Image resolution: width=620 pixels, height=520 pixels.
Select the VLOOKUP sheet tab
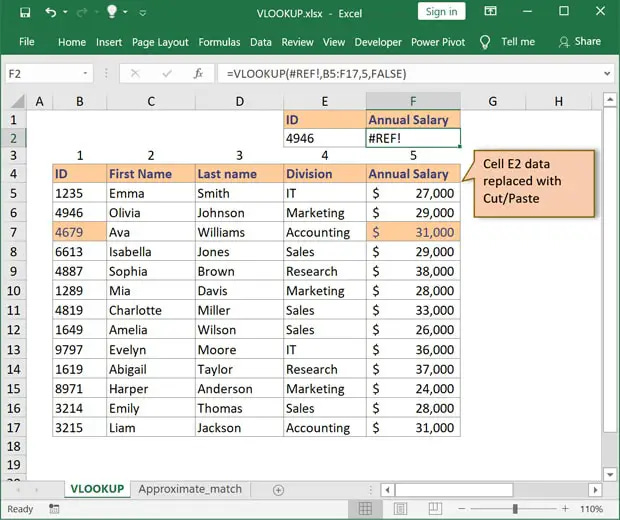97,489
